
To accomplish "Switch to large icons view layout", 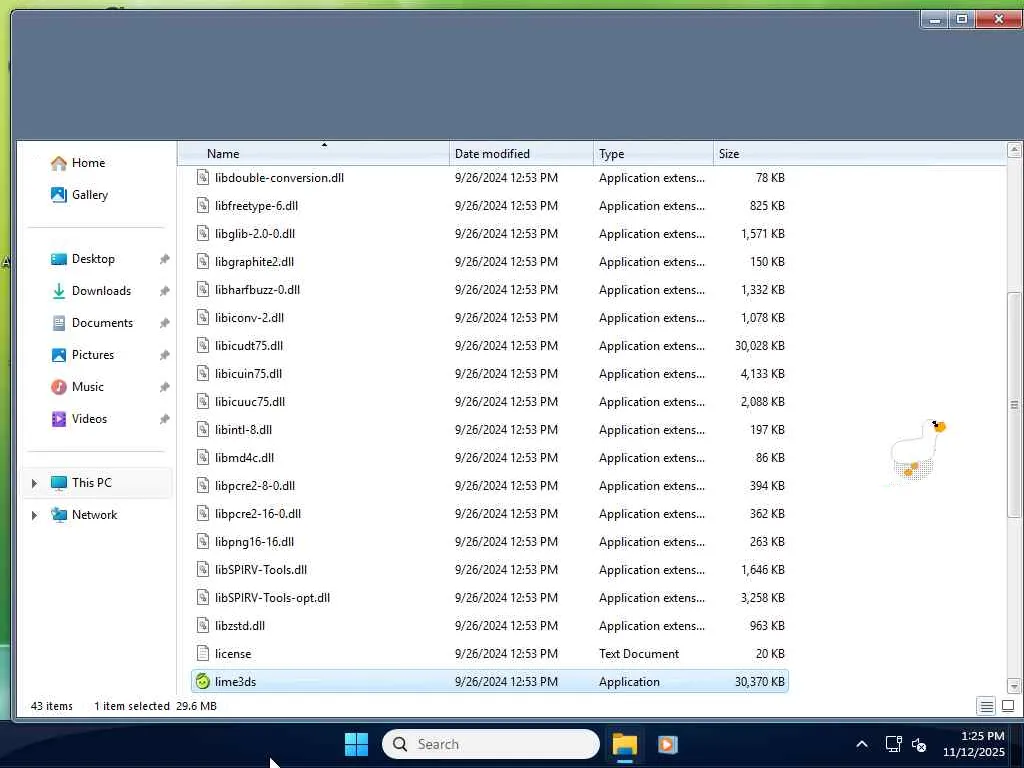I will [1008, 706].
